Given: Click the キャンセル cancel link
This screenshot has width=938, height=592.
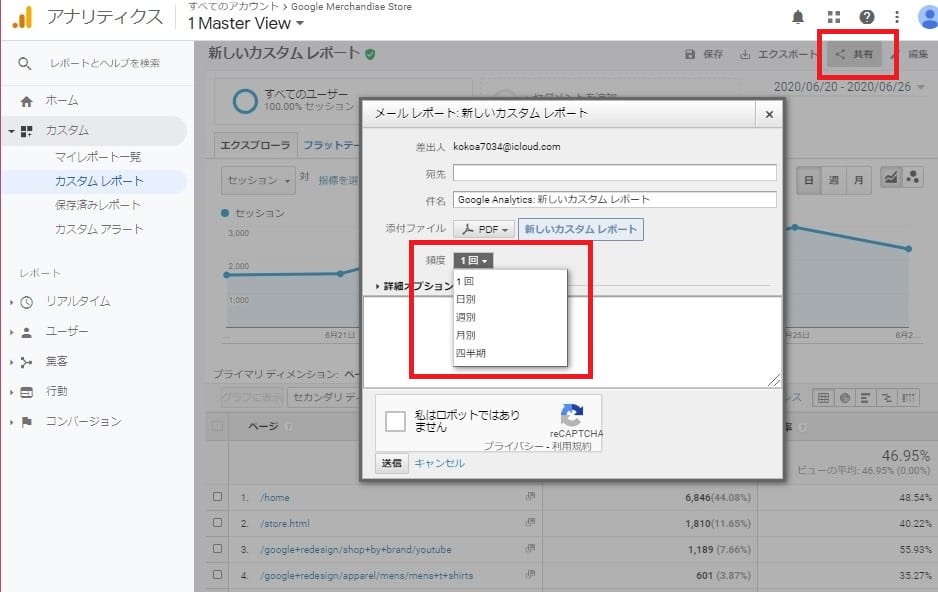Looking at the screenshot, I should pyautogui.click(x=439, y=463).
